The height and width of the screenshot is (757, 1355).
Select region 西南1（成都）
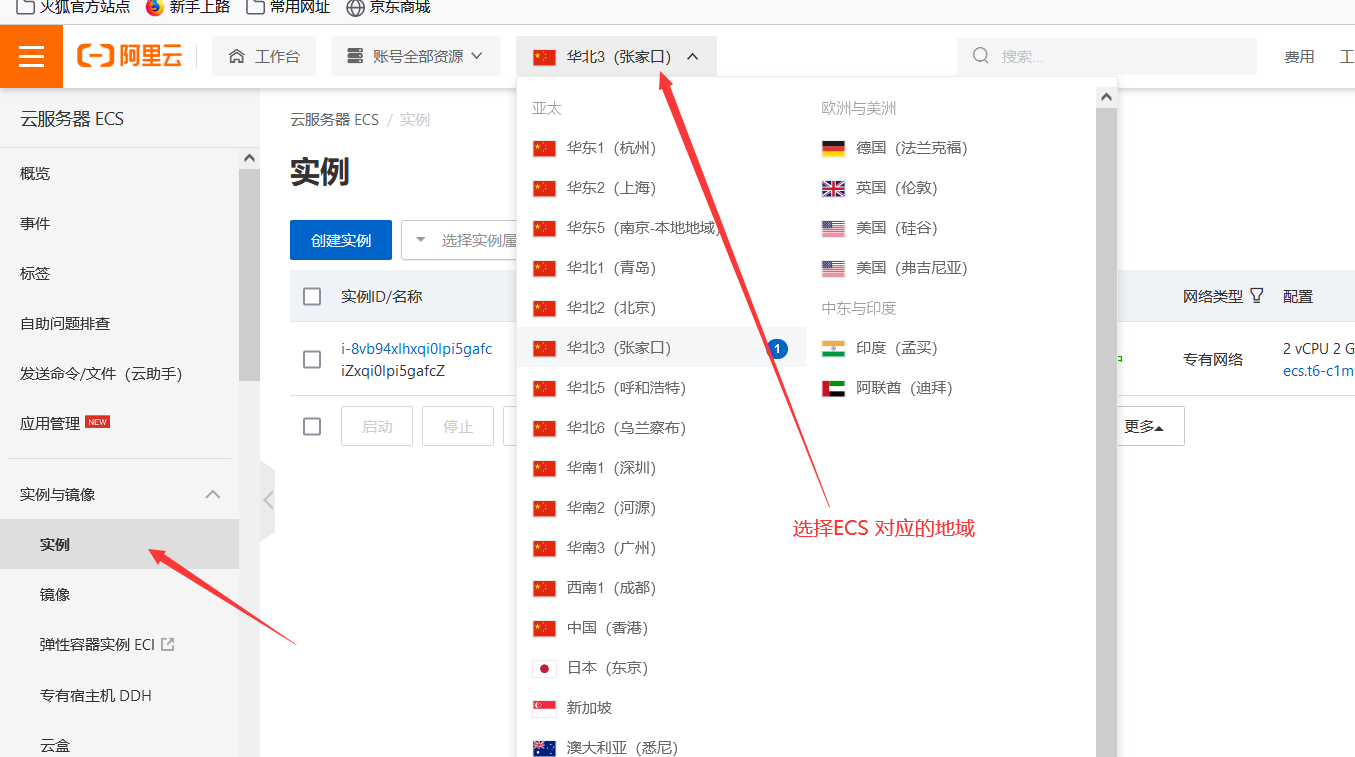click(x=661, y=588)
